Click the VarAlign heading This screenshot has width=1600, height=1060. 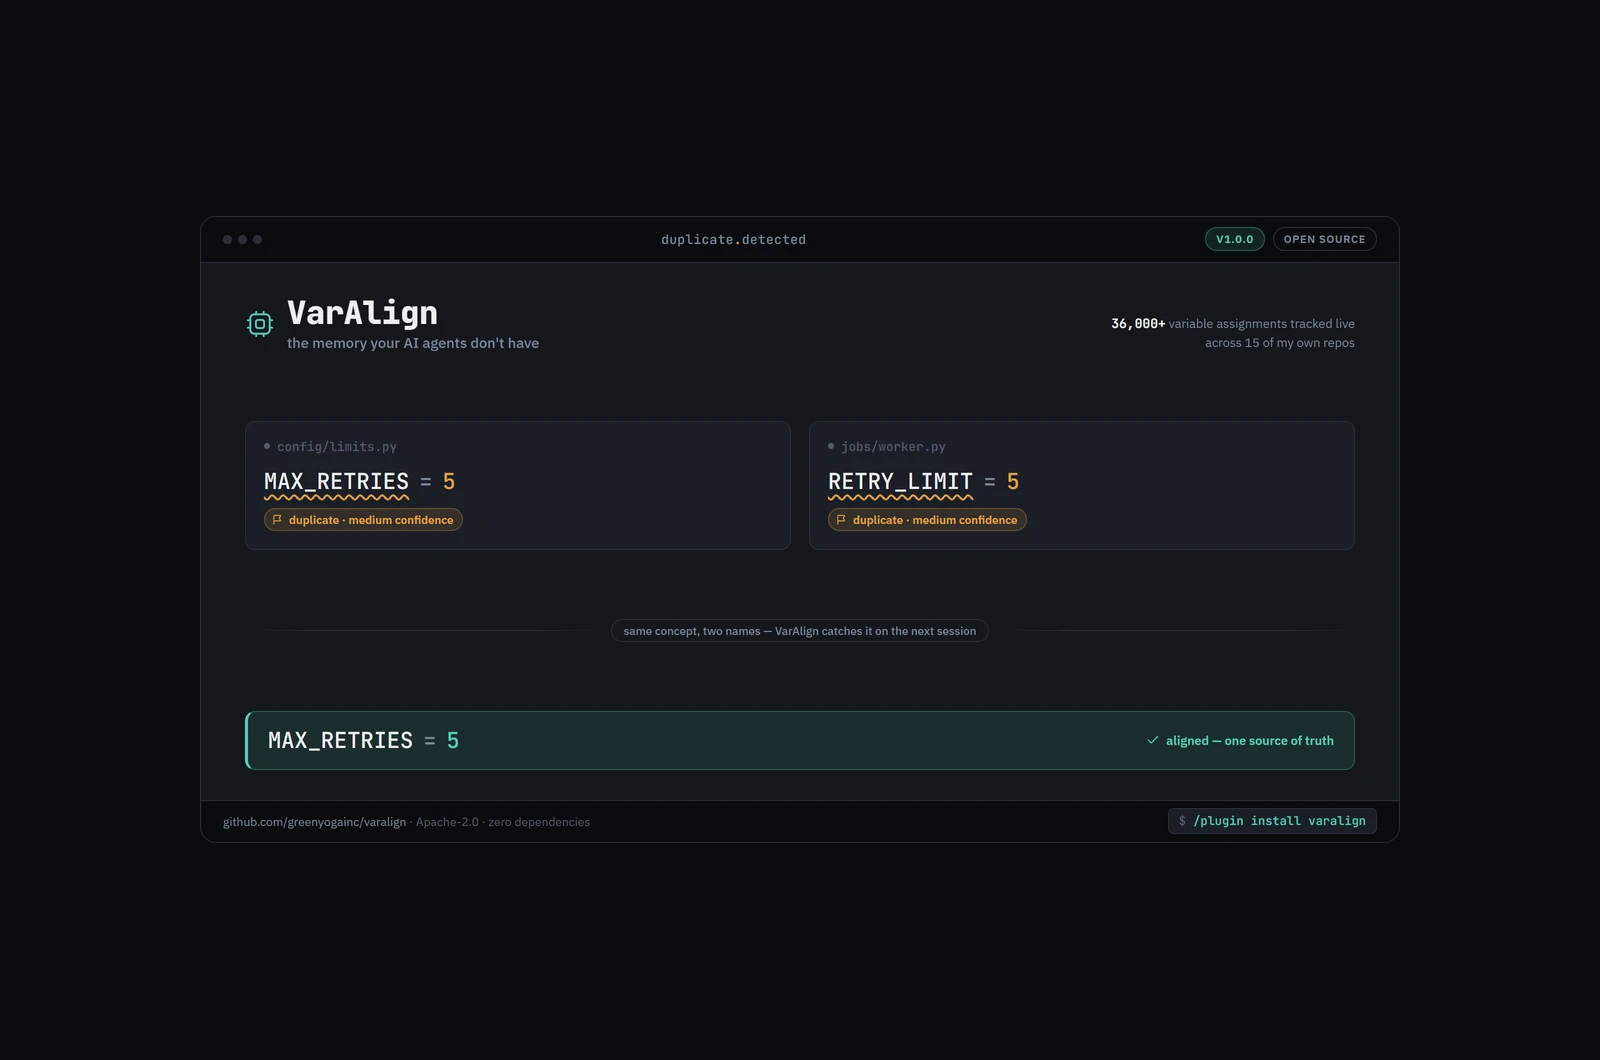[362, 313]
